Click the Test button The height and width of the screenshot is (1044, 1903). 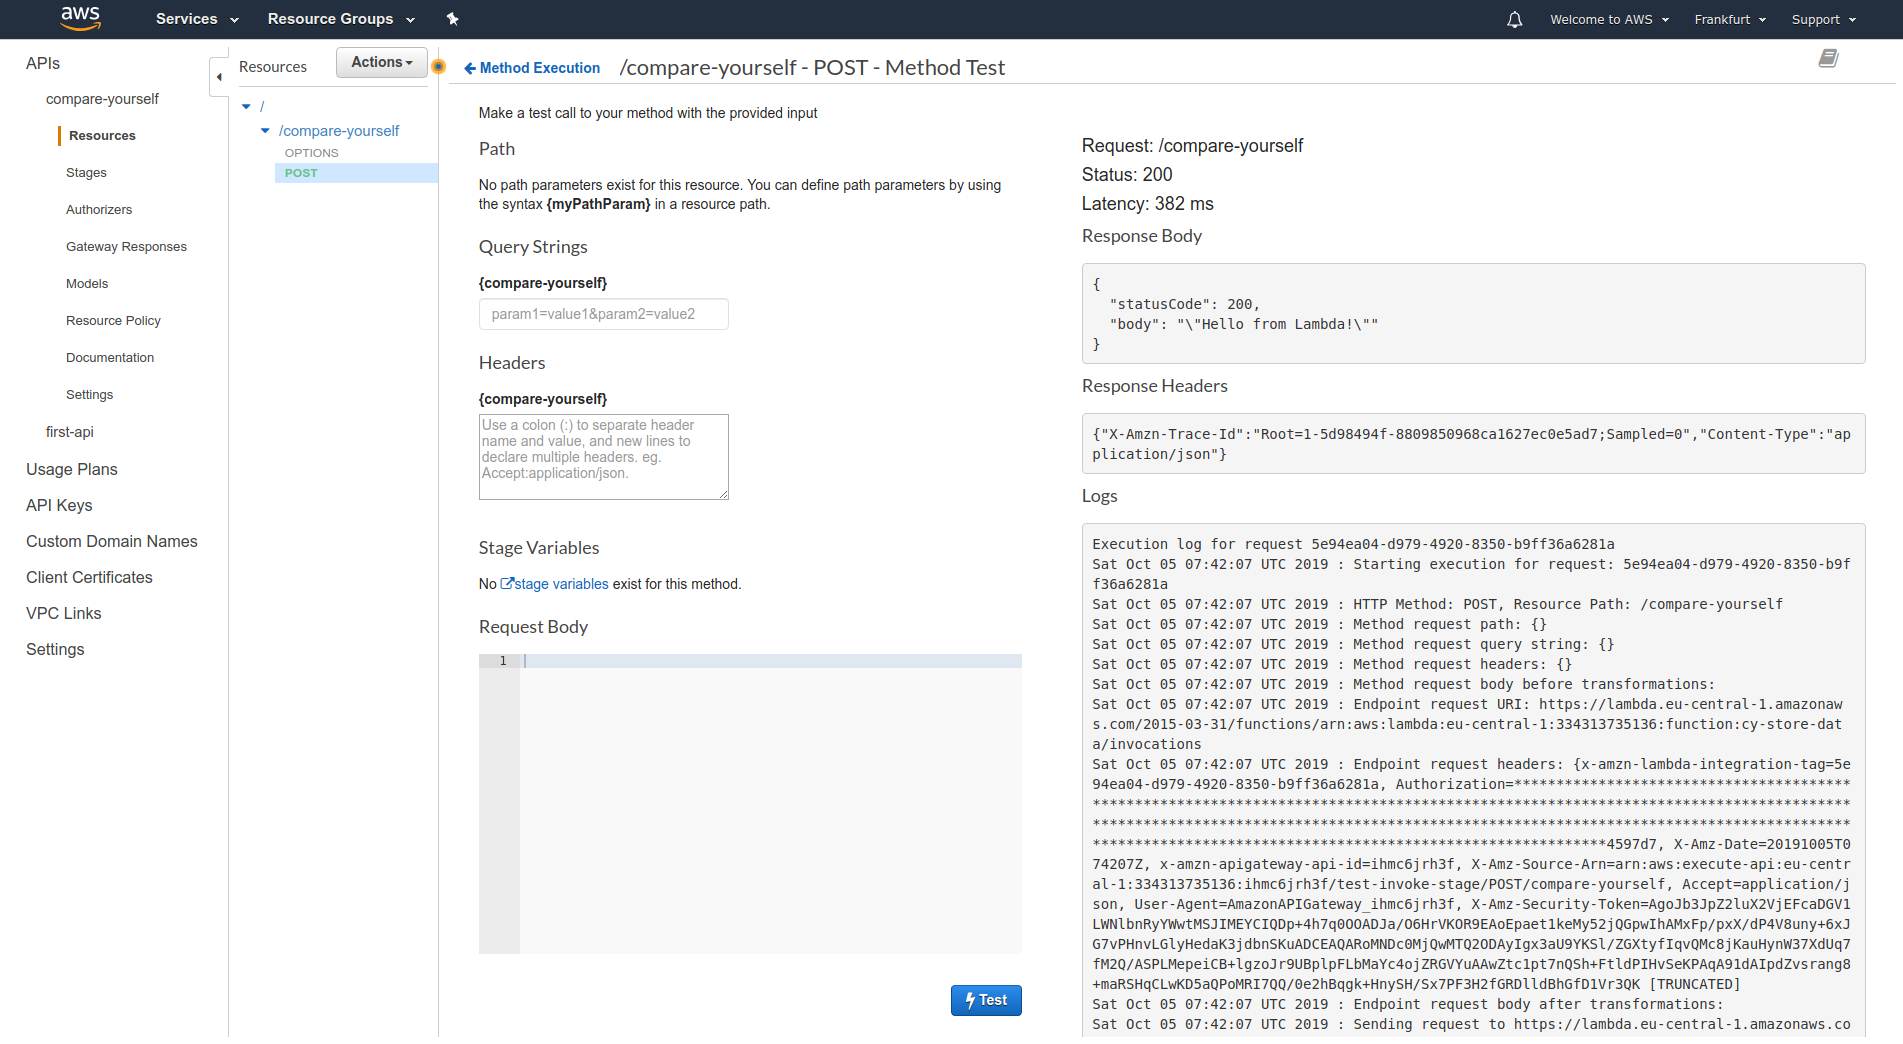986,1000
